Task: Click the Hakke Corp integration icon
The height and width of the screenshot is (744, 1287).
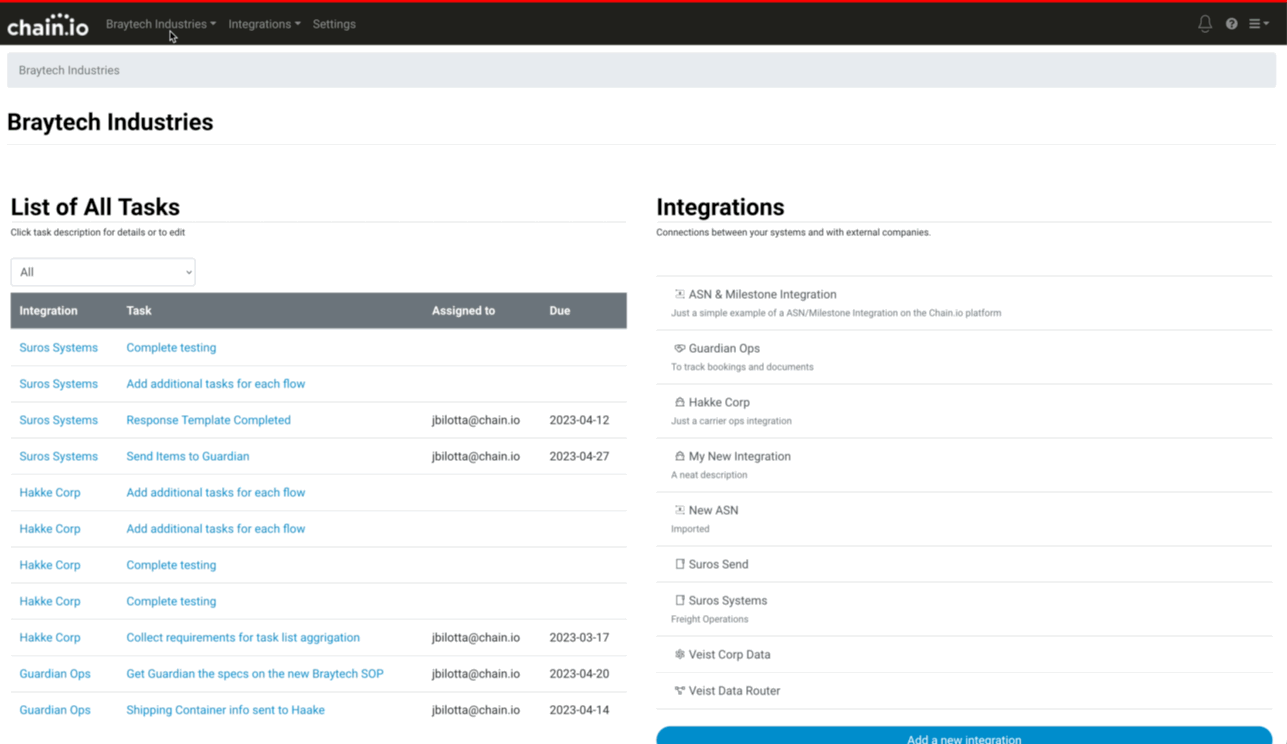Action: click(680, 402)
